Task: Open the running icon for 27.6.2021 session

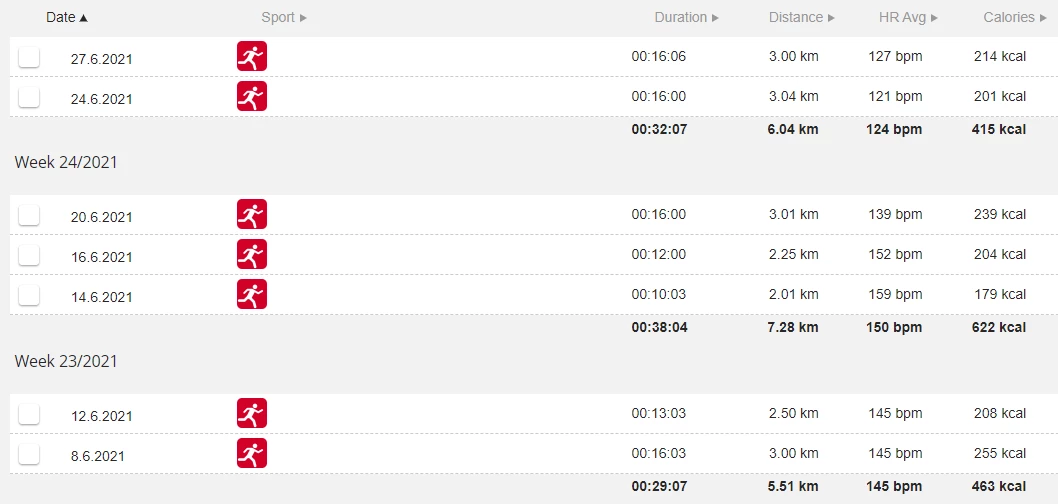Action: coord(252,56)
